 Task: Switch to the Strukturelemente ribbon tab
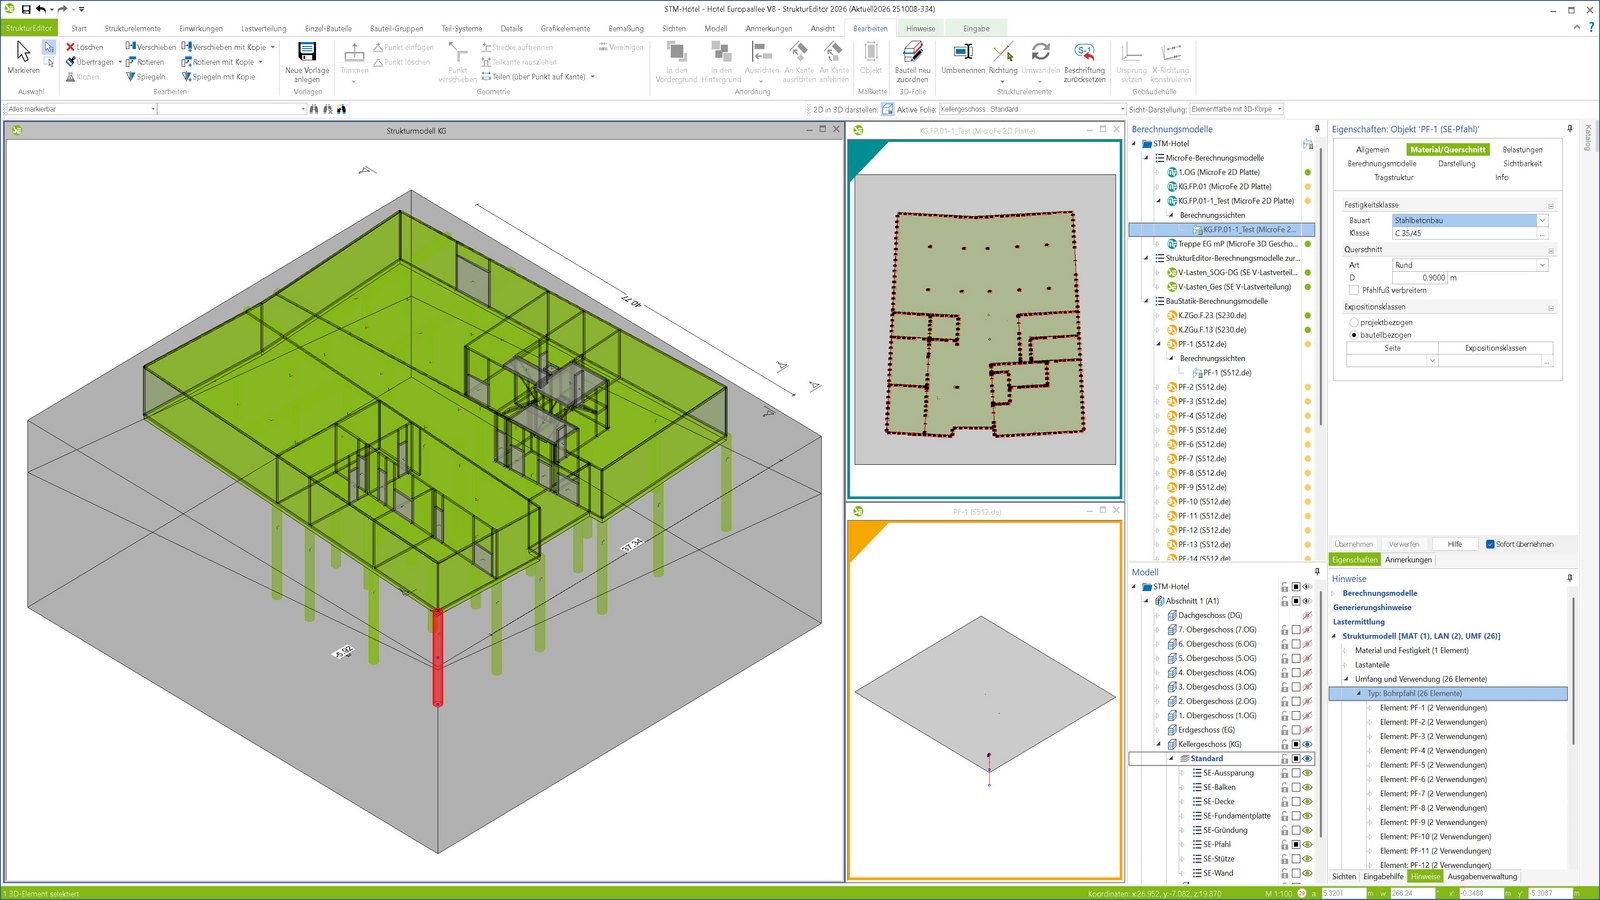(x=132, y=29)
